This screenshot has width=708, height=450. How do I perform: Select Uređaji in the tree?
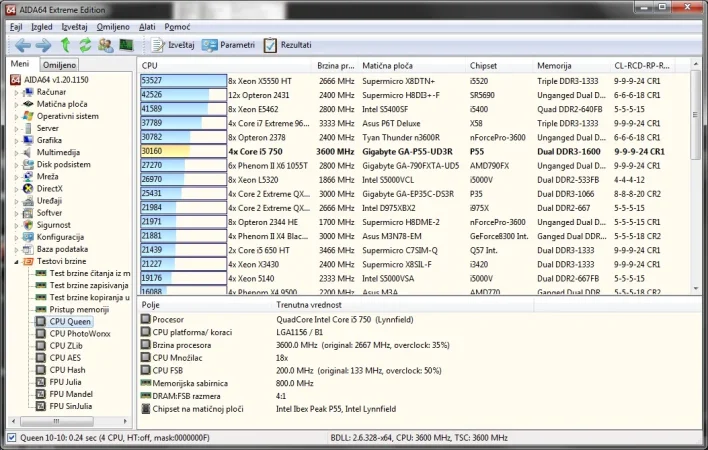(x=49, y=201)
